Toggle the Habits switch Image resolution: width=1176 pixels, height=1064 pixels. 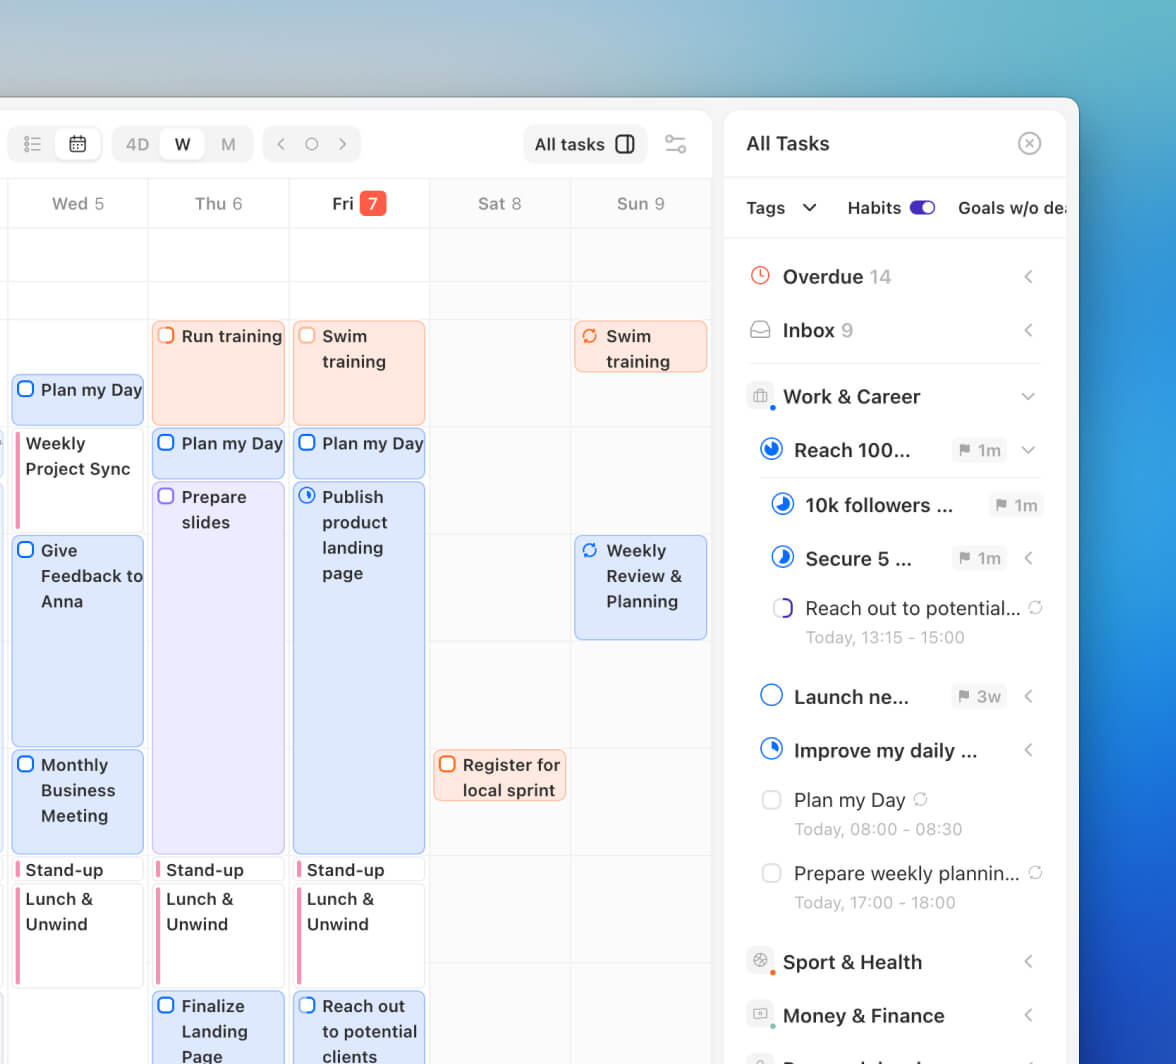(x=922, y=208)
